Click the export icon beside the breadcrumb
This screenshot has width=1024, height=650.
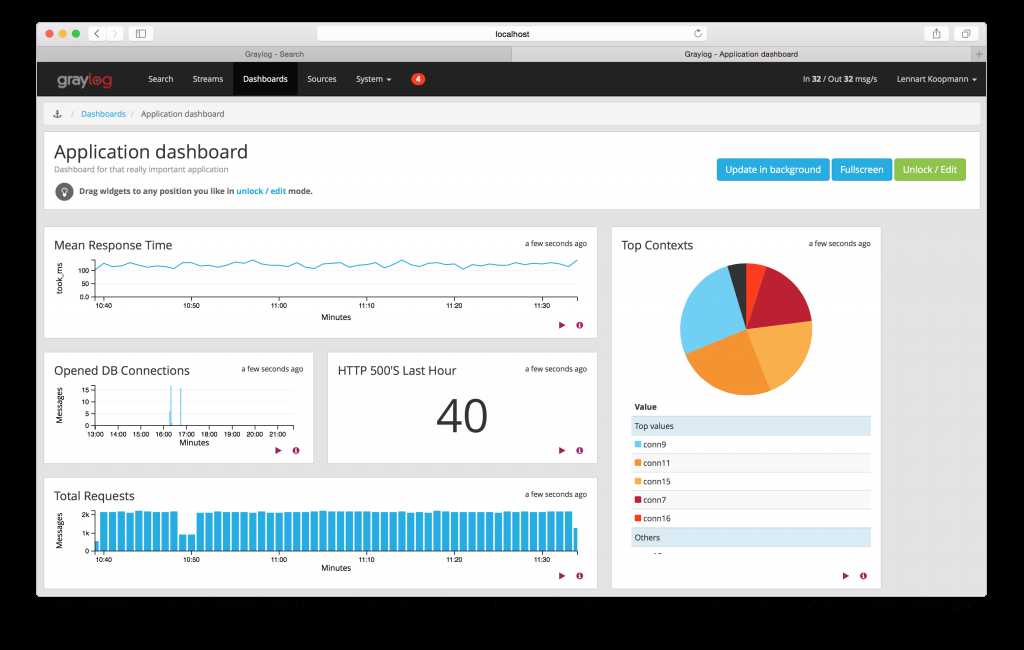coord(57,113)
